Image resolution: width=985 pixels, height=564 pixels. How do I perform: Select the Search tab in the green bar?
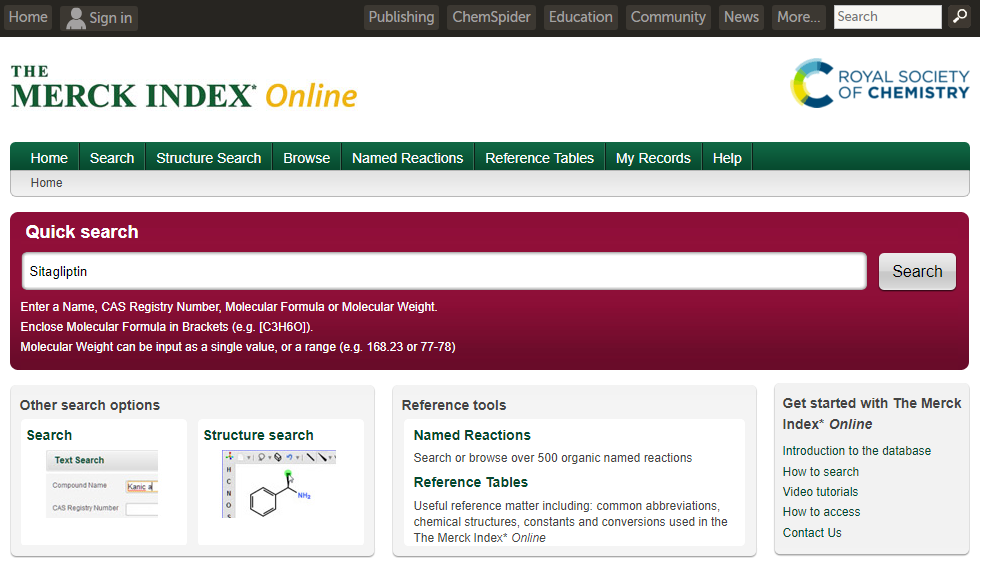click(x=112, y=158)
